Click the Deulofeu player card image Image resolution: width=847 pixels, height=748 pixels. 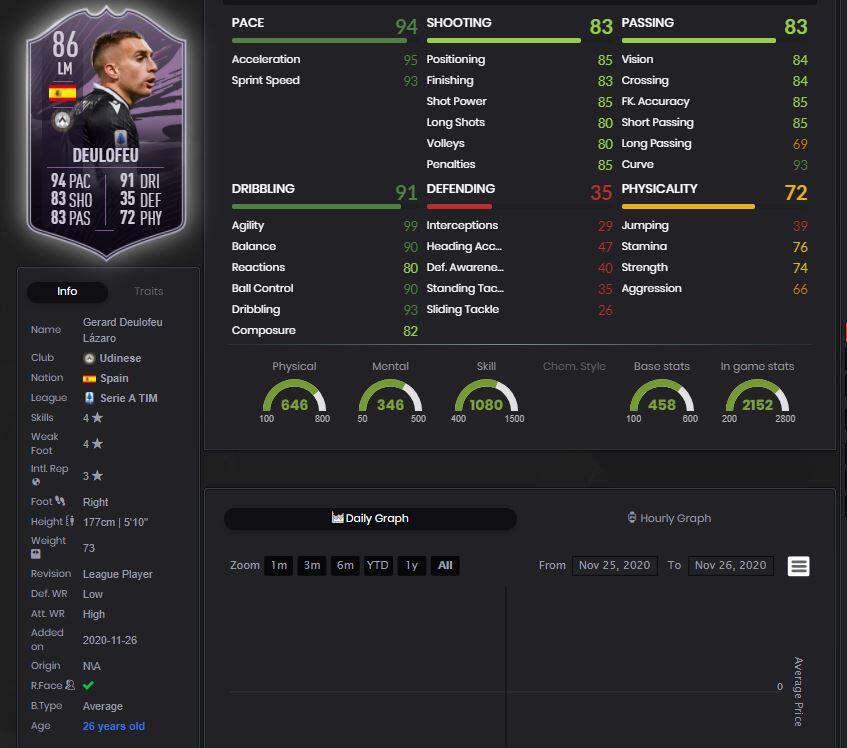point(106,132)
